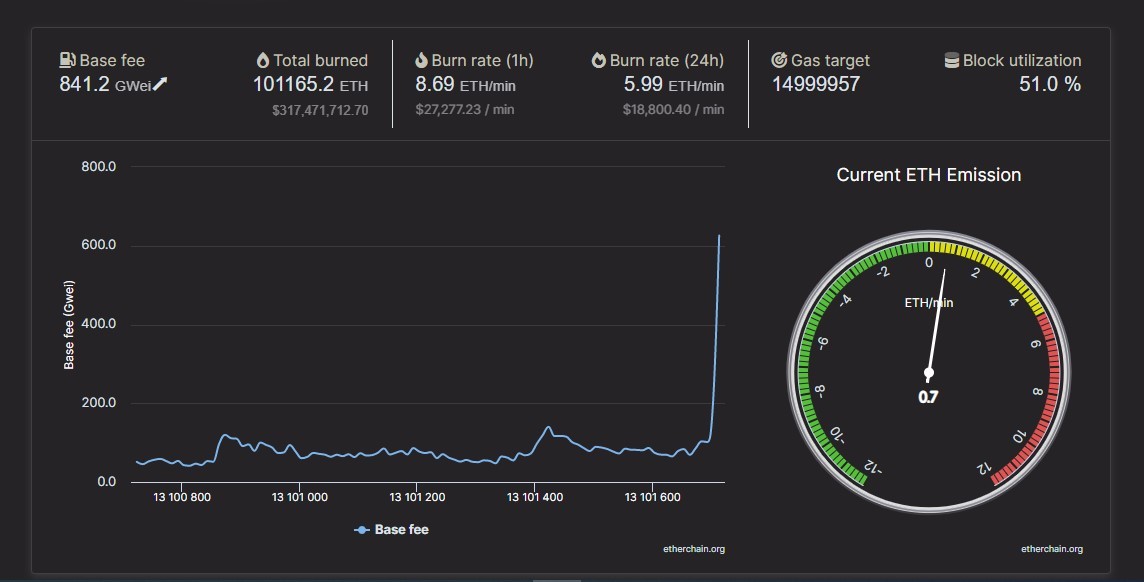Toggle the Base fee legend entry
Viewport: 1144px width, 582px height.
391,529
